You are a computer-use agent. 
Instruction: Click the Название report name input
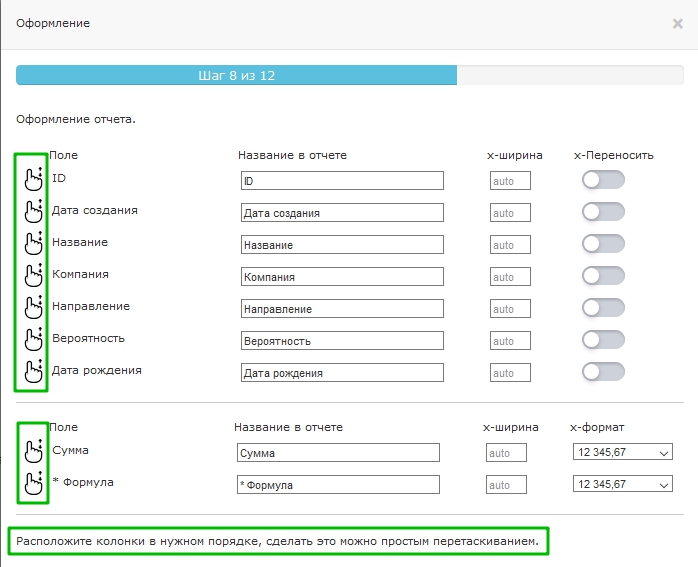tap(342, 245)
